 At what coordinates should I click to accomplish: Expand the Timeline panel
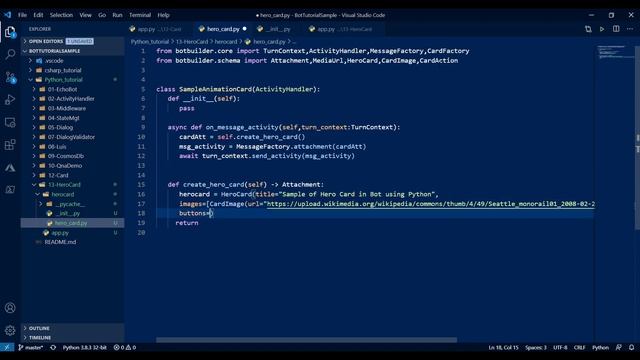(x=73, y=338)
